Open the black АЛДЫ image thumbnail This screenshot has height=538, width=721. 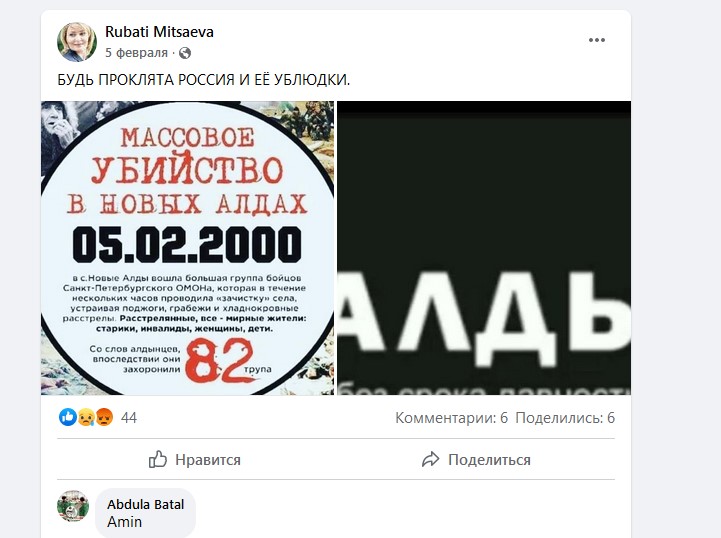484,248
